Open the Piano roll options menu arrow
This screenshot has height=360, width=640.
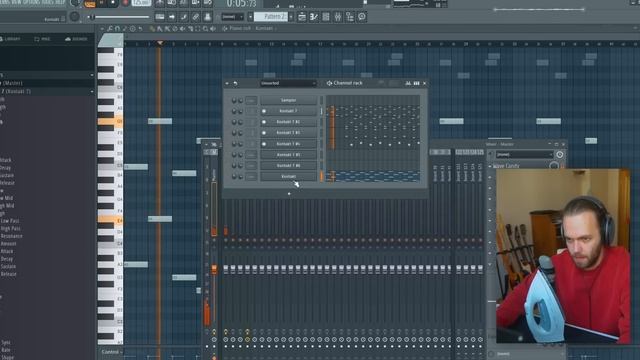tap(102, 29)
